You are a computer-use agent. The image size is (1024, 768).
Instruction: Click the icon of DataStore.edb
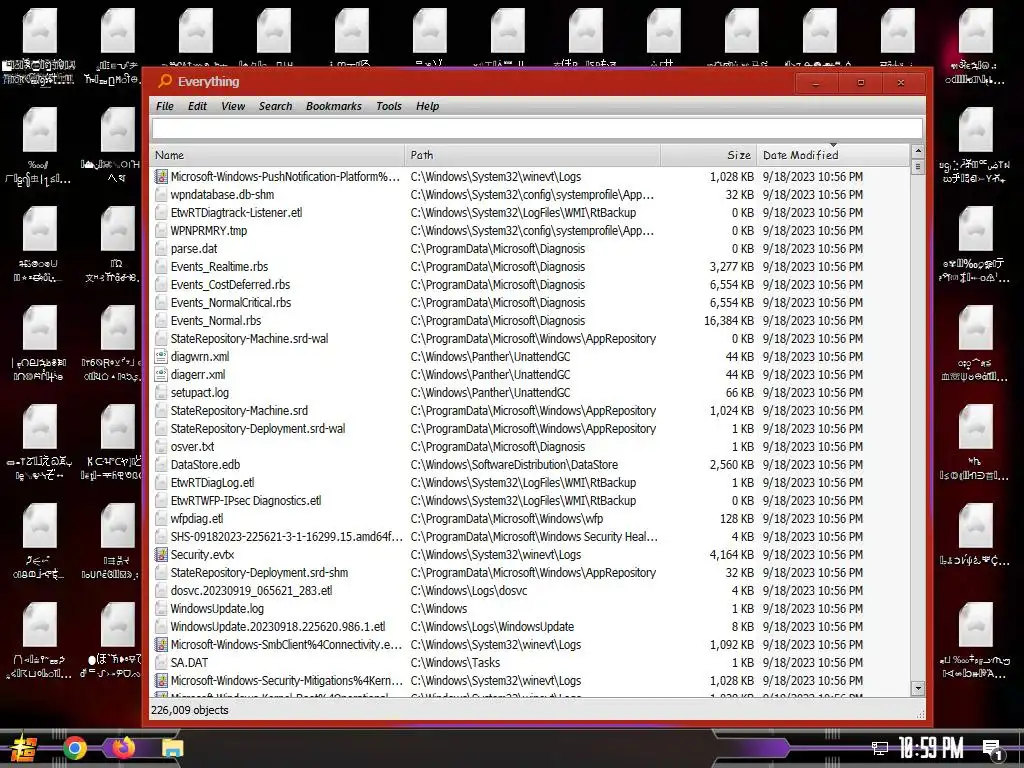161,464
